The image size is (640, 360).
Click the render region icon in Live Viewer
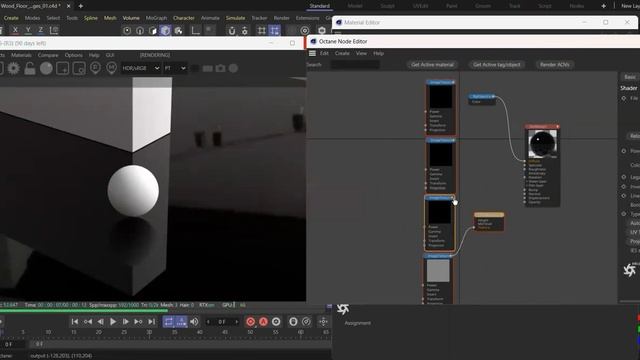pos(62,68)
